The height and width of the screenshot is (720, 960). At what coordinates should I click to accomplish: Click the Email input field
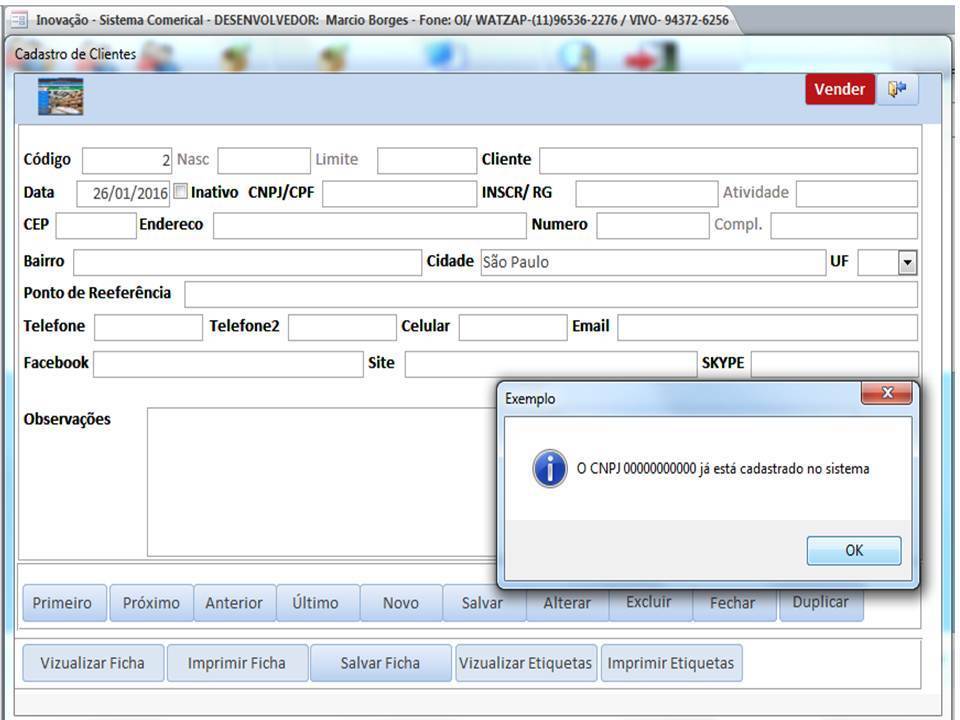768,328
